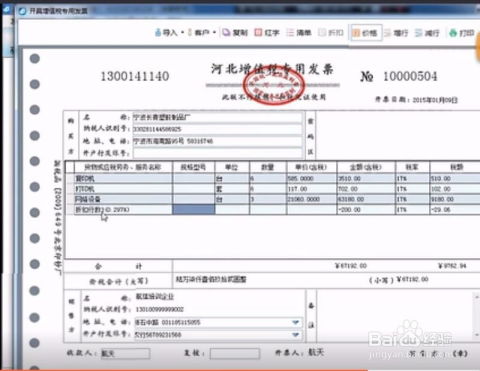Select the 折扣行 discount row name cell
Viewport: 480px width, 371px height.
pyautogui.click(x=123, y=209)
